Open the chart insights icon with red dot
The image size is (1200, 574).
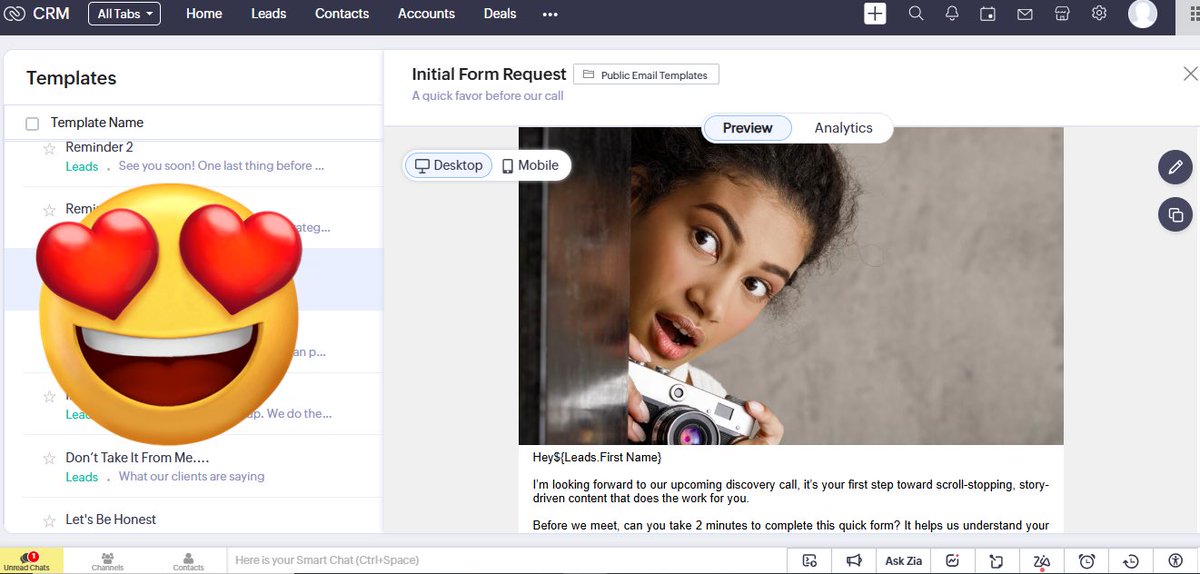point(953,561)
